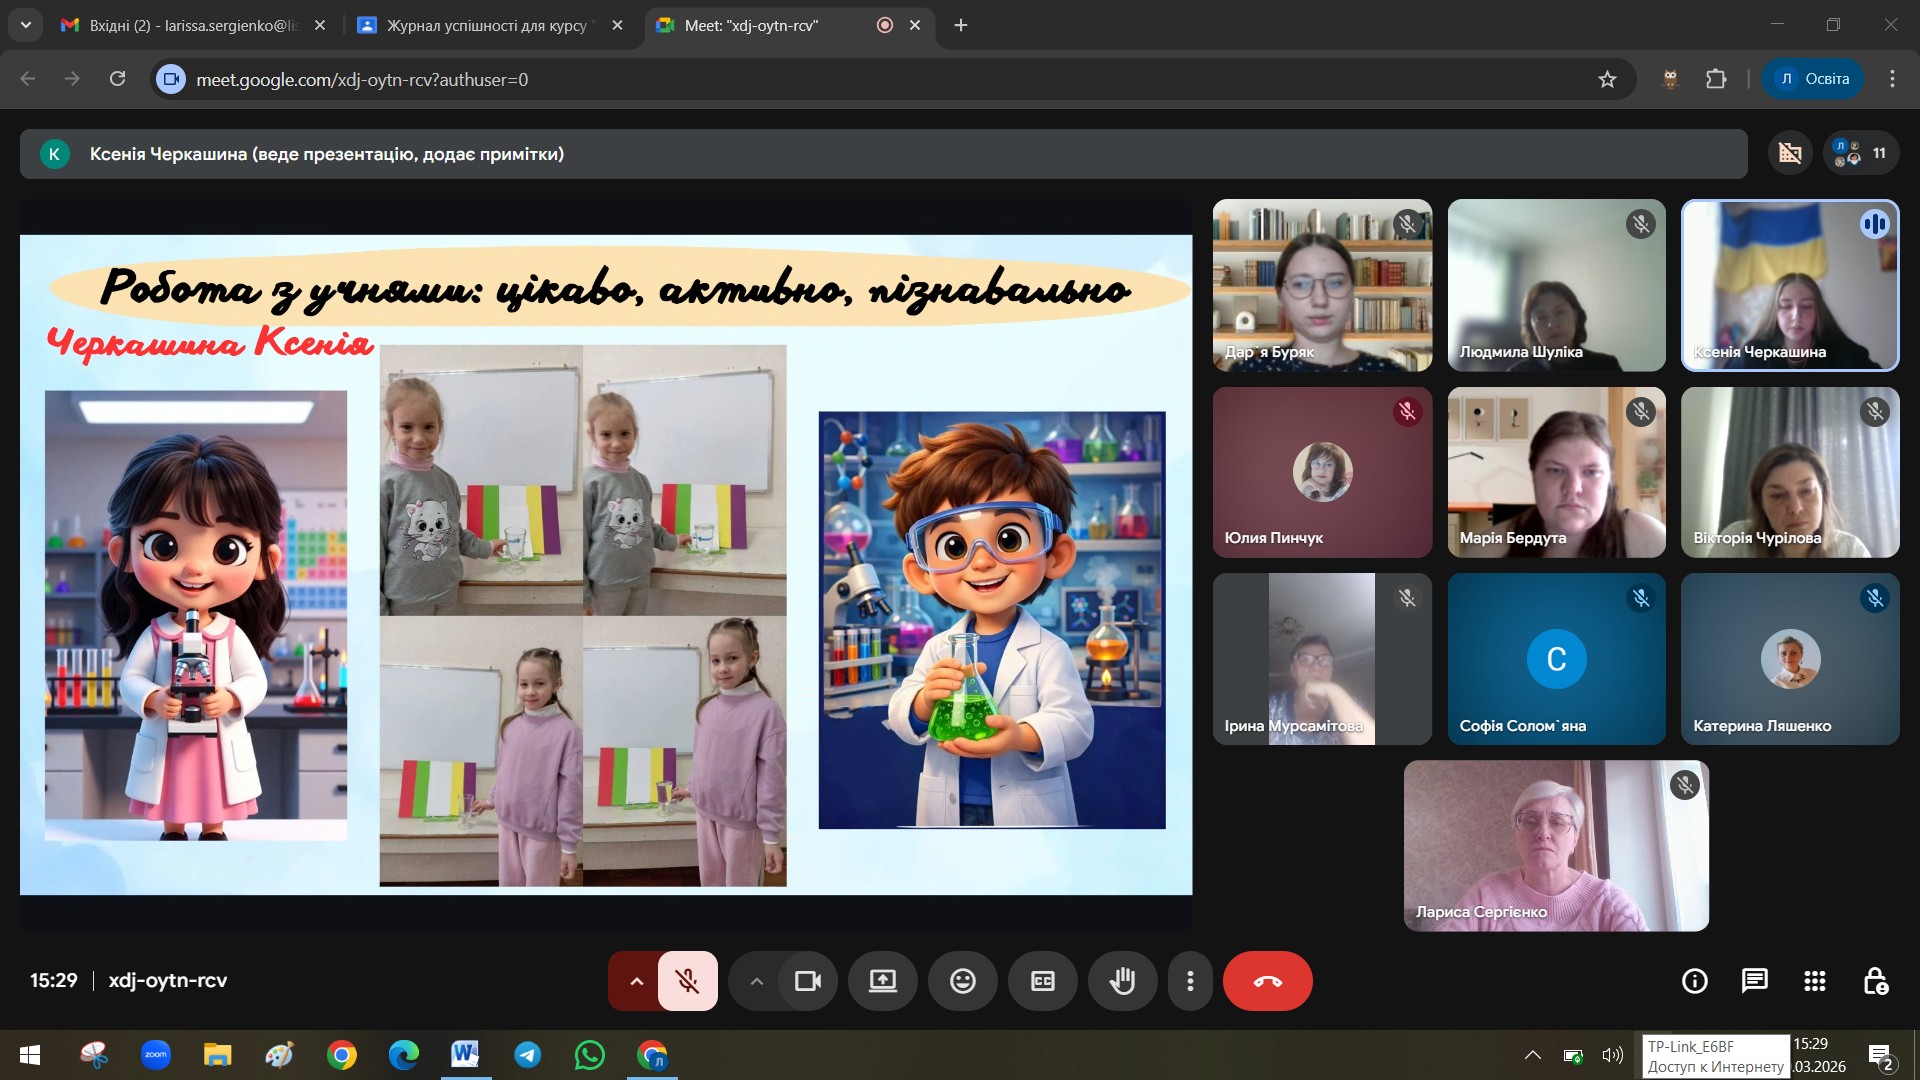Expand video settings arrow beside camera
The image size is (1920, 1080).
click(756, 981)
